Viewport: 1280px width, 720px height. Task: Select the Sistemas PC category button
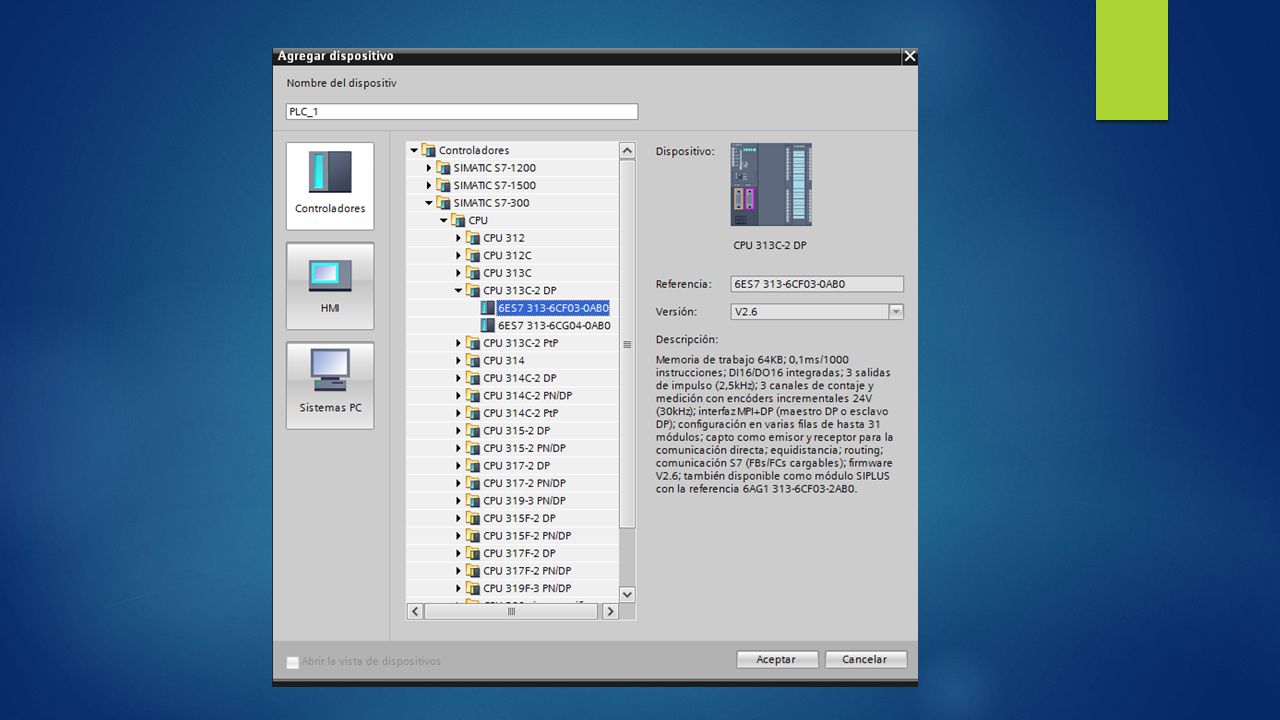(x=330, y=386)
